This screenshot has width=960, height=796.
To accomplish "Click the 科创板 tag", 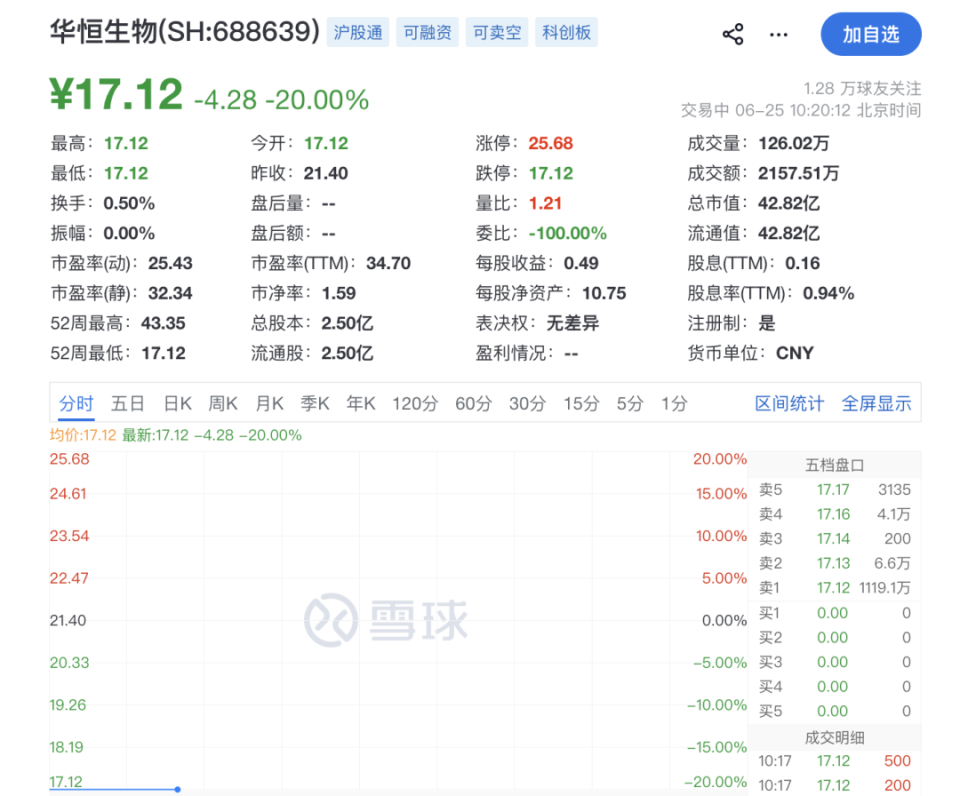I will tap(566, 32).
